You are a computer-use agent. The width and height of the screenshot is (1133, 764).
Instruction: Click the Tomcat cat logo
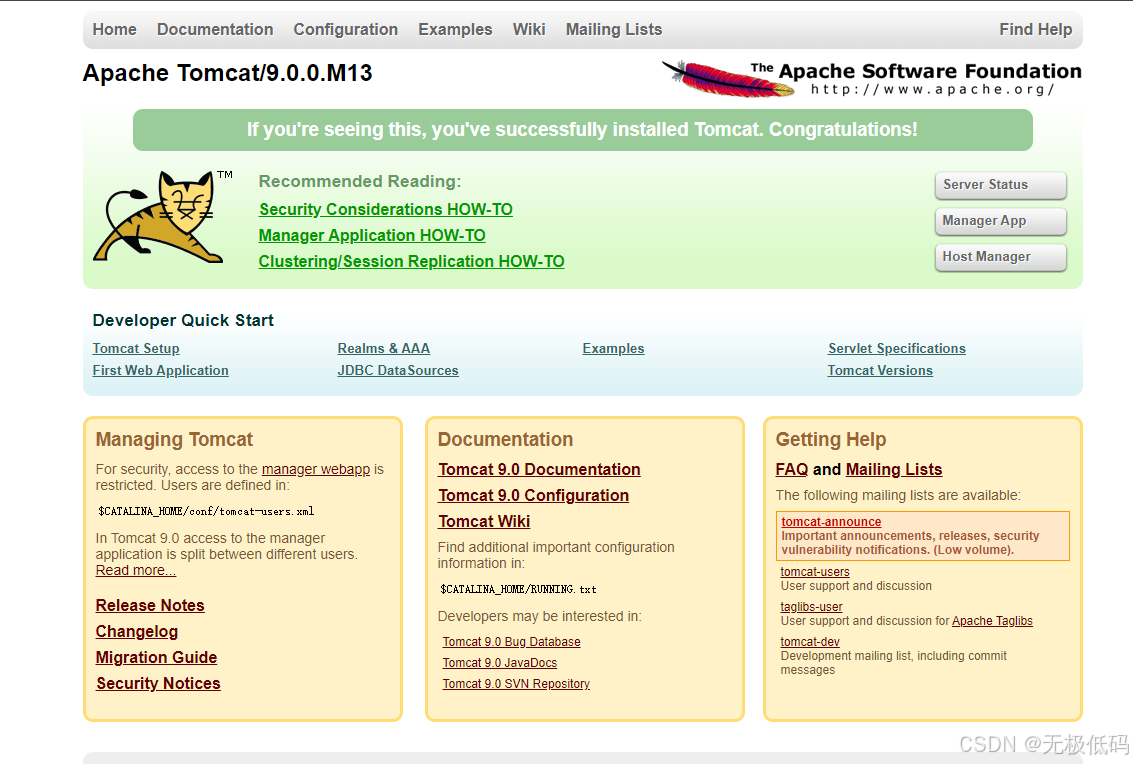[x=158, y=216]
